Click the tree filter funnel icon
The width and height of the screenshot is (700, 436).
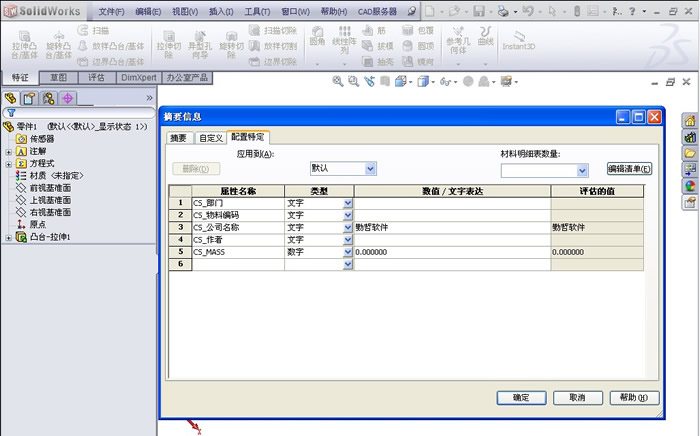(11, 113)
